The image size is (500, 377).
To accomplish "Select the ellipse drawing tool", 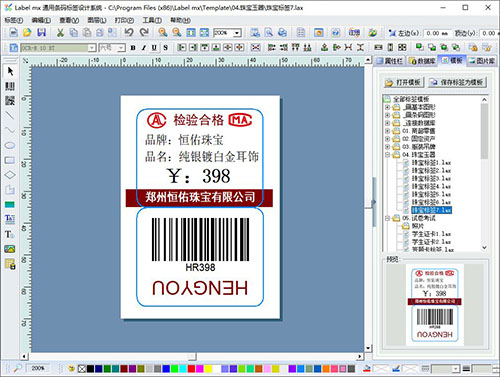I will coord(10,145).
